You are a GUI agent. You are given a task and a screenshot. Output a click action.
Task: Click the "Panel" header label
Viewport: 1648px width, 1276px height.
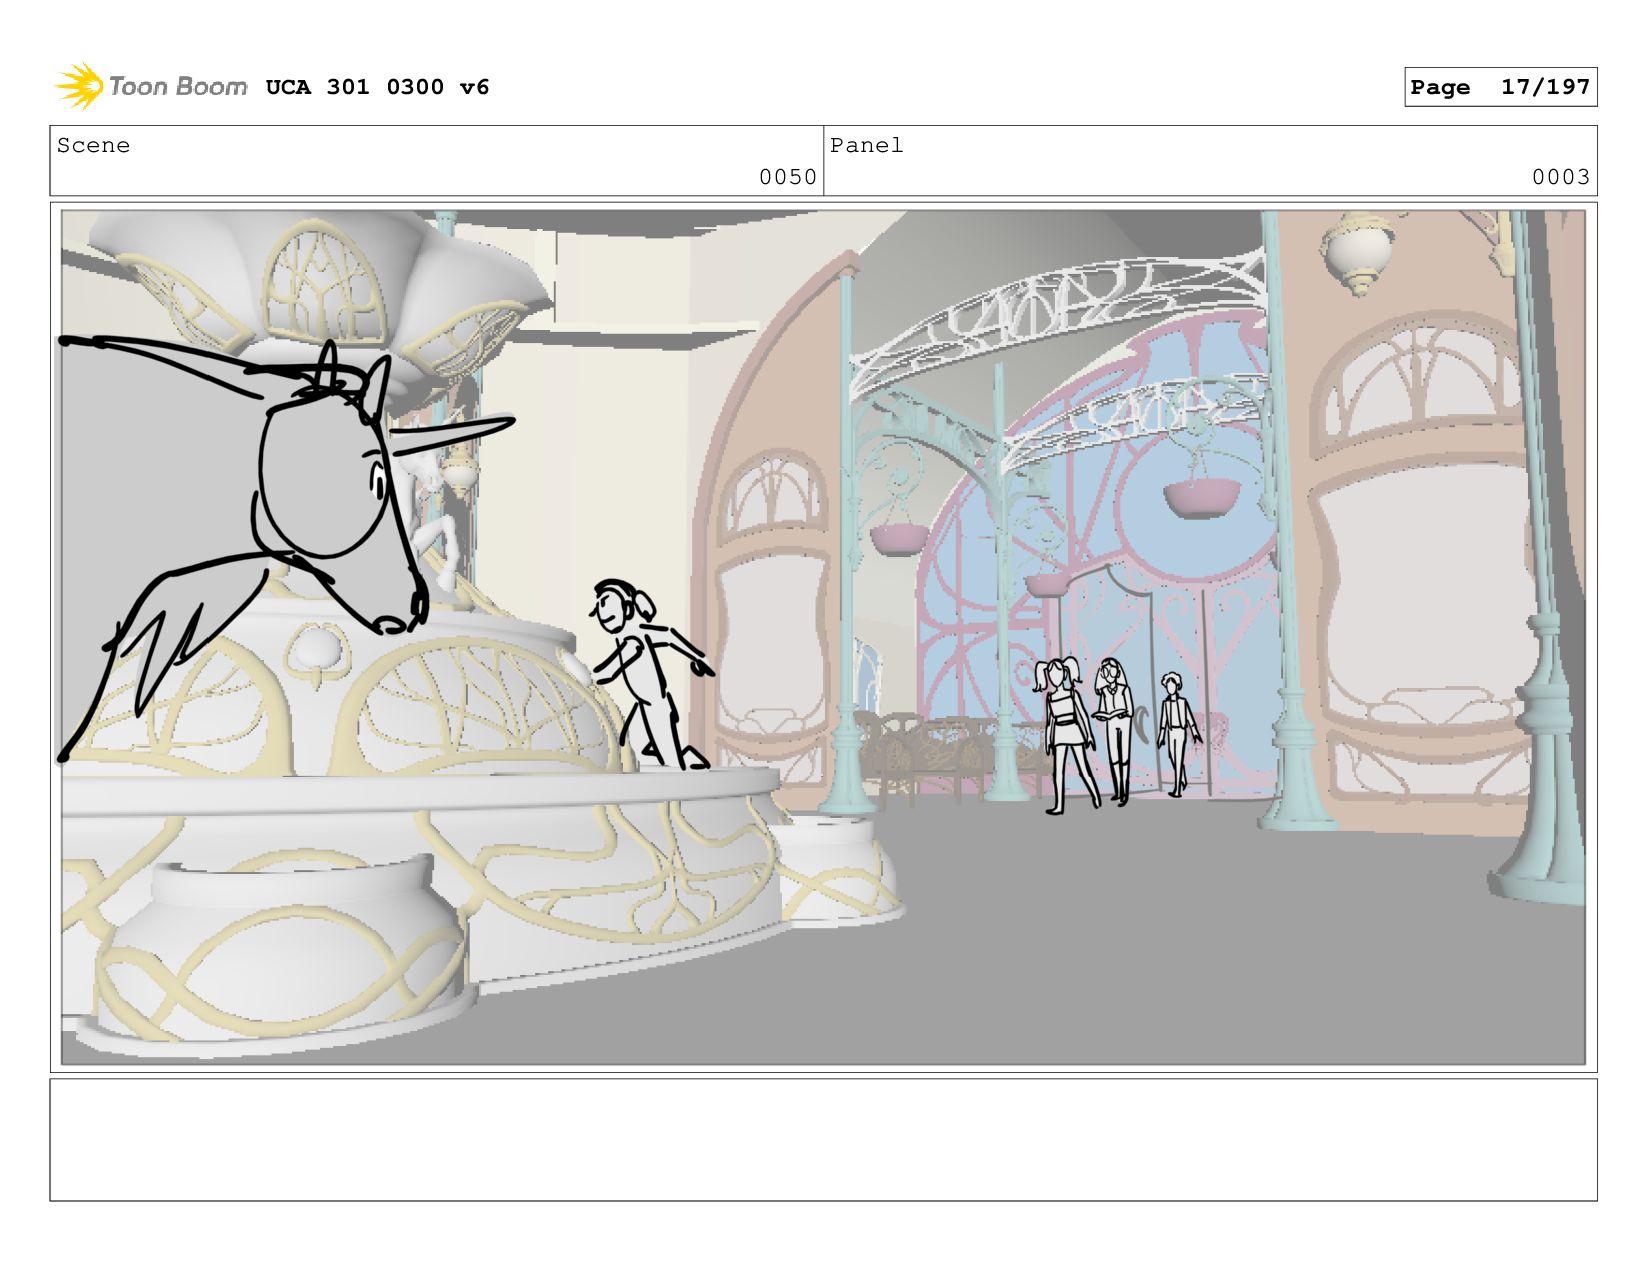[866, 145]
